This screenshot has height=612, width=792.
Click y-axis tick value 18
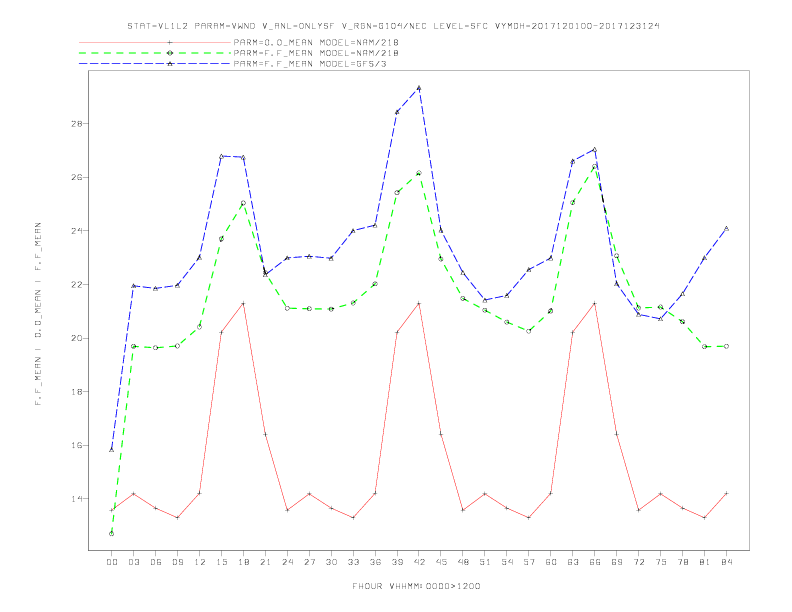click(77, 392)
